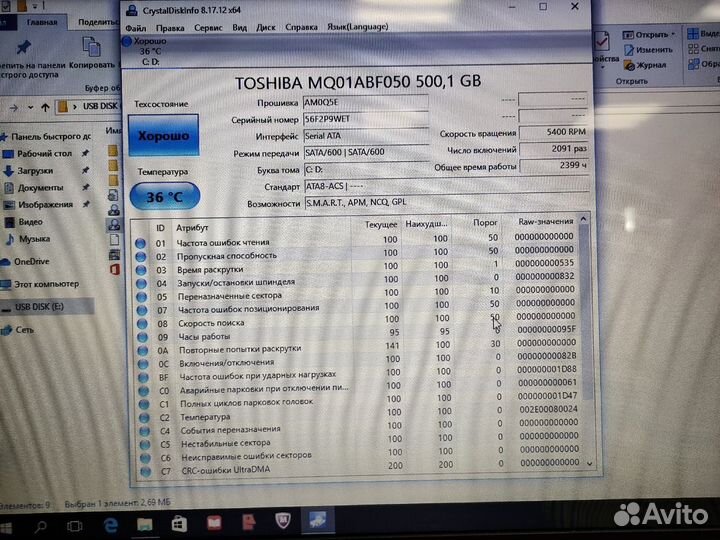Image resolution: width=720 pixels, height=540 pixels.
Task: Click status icon of row 05 Переназначенные сектора
Action: tap(142, 297)
